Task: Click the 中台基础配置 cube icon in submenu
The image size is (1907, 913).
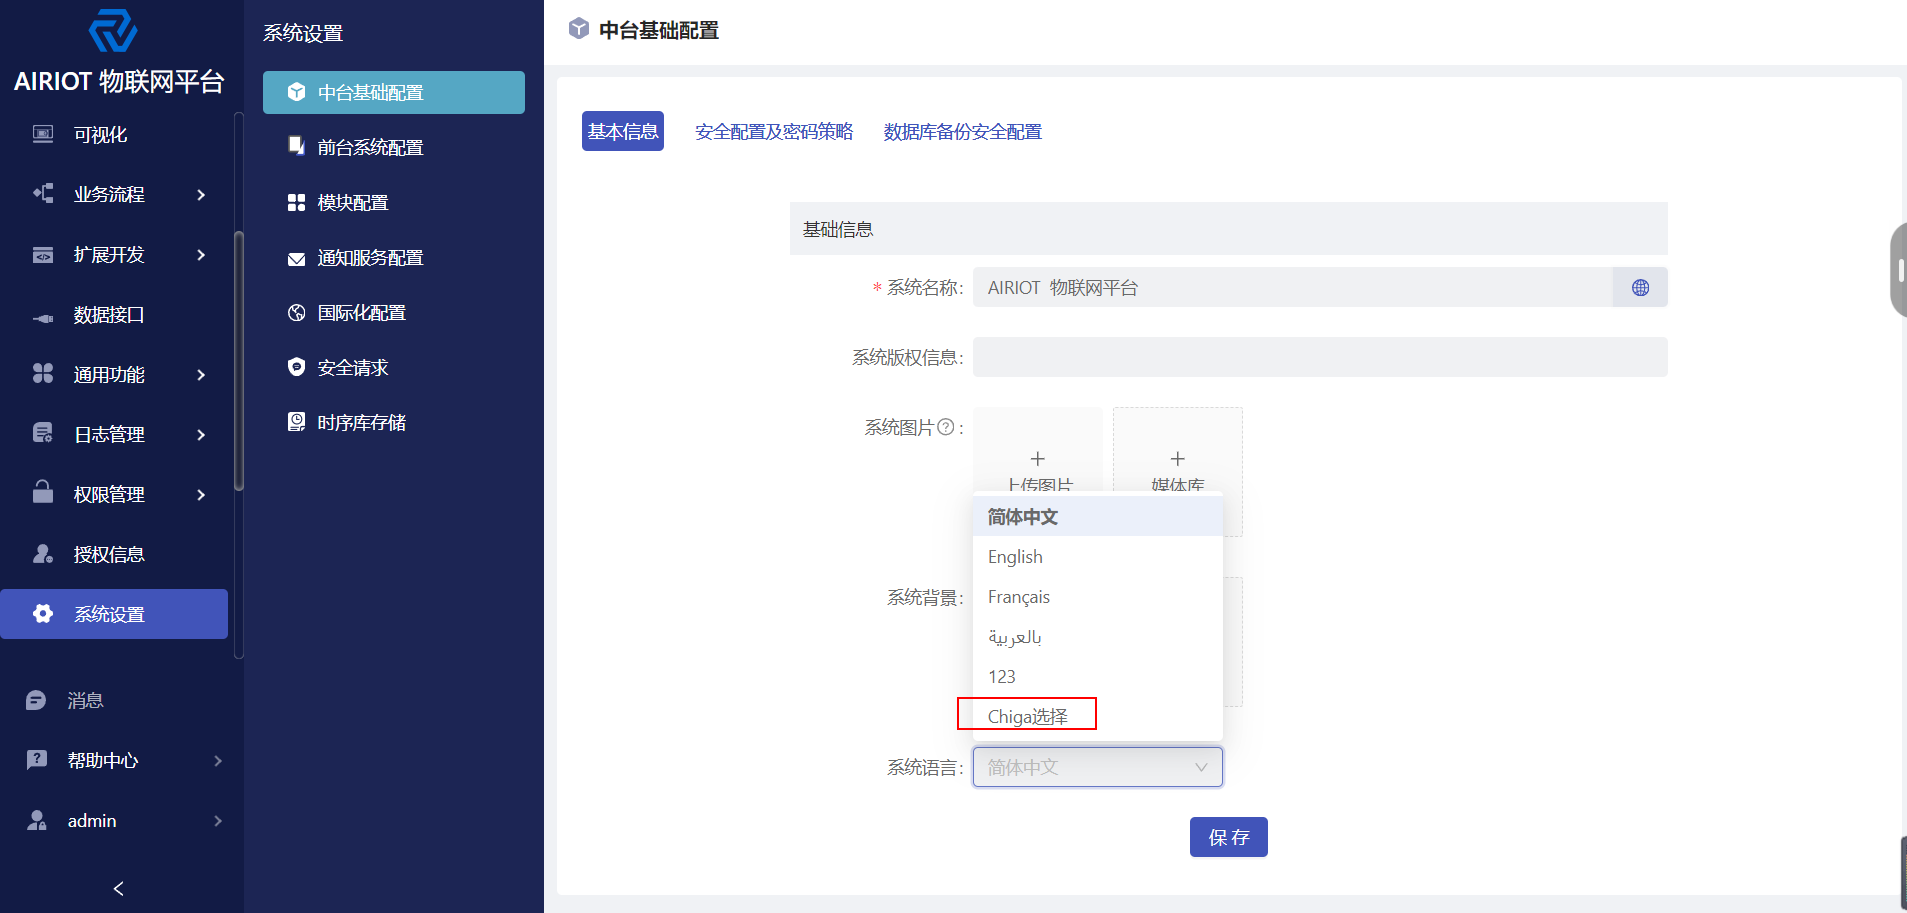Action: (x=296, y=92)
